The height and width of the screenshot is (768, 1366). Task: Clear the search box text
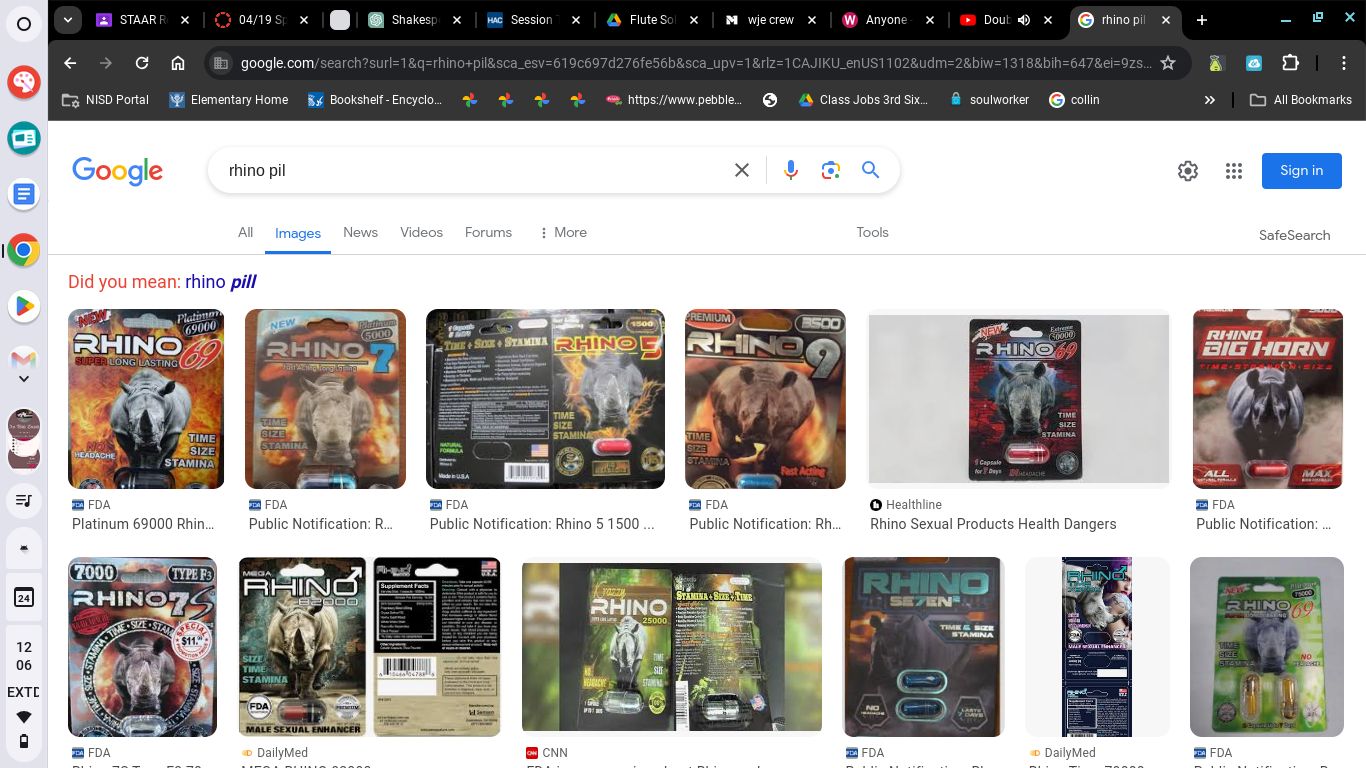click(742, 171)
